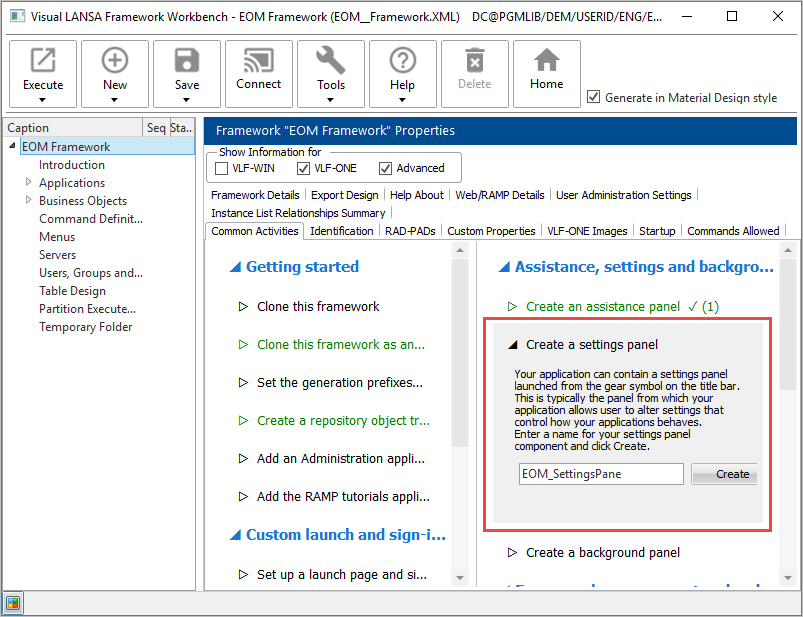Click the left pane scroll down arrow

460,578
